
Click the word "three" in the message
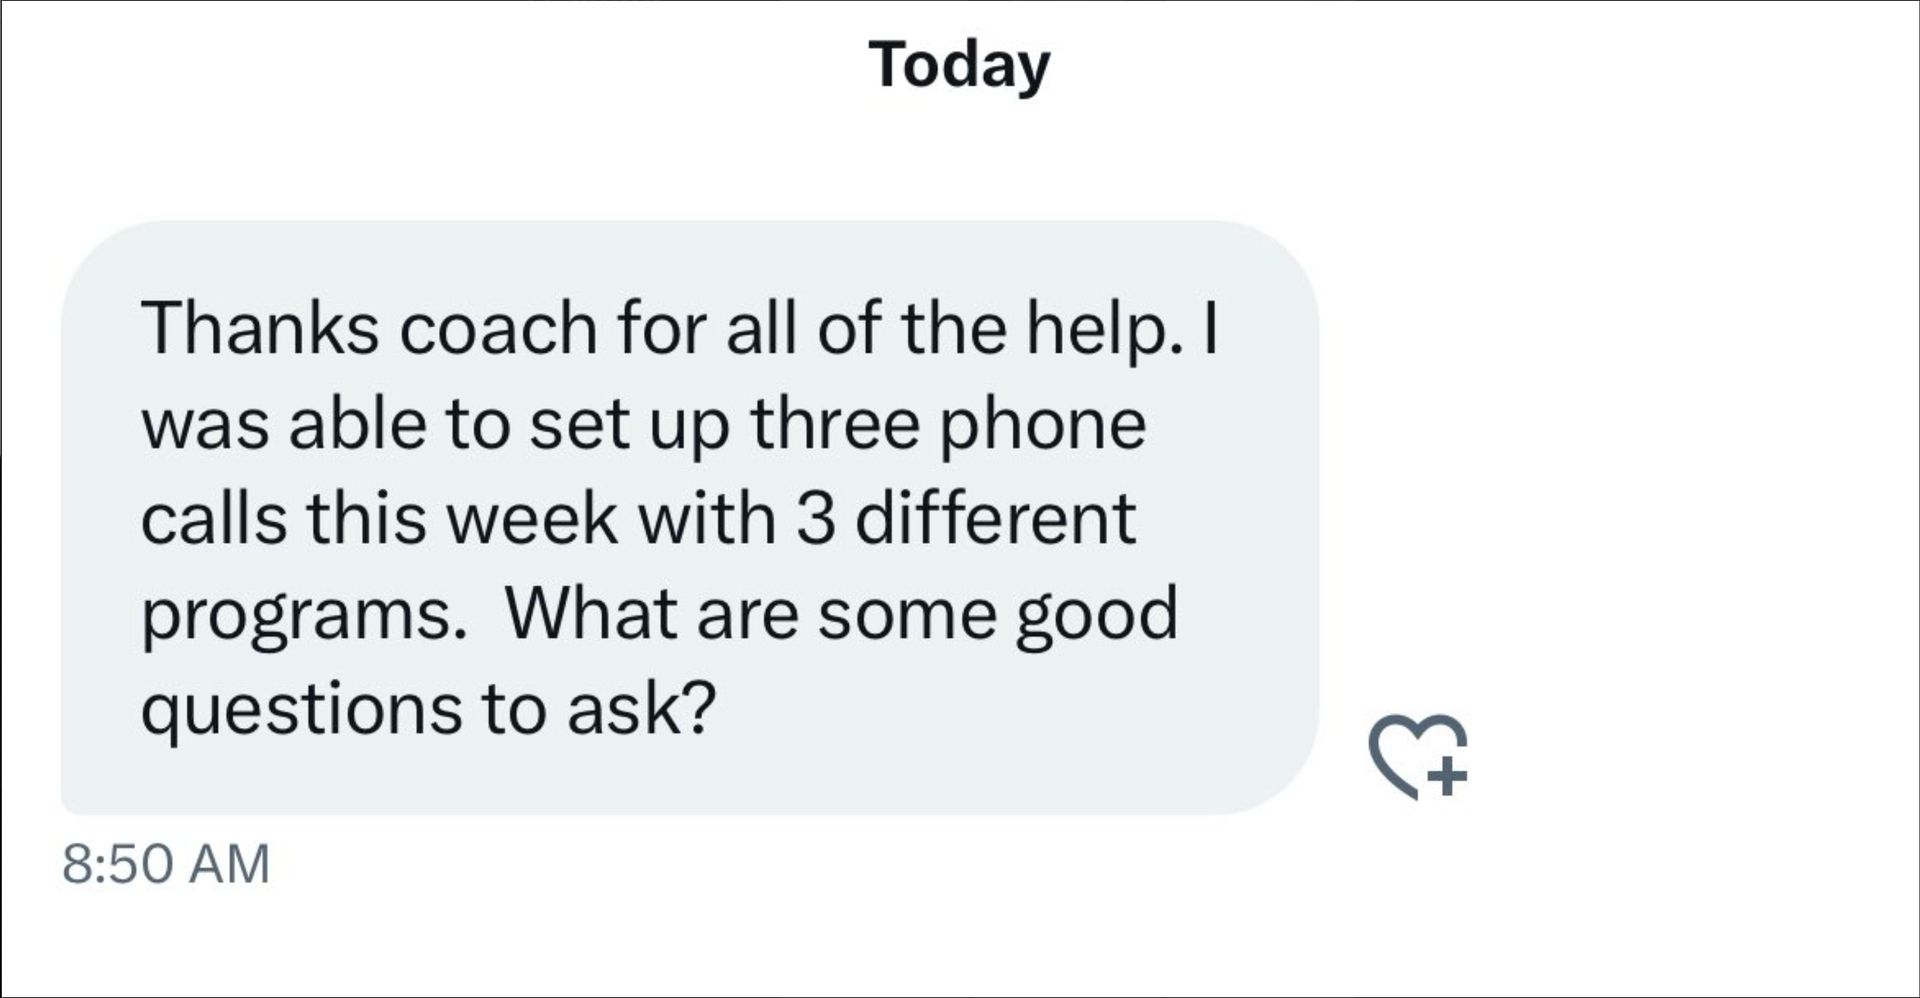click(x=834, y=424)
